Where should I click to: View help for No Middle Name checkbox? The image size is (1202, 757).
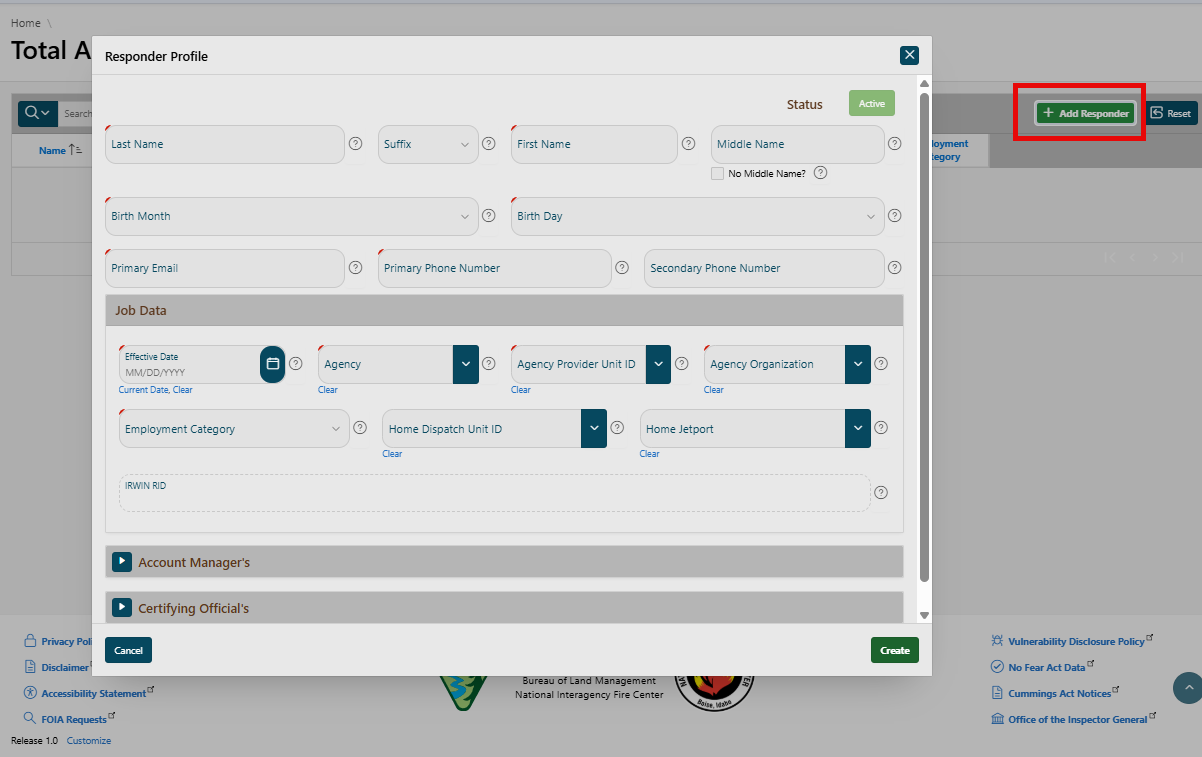(820, 173)
